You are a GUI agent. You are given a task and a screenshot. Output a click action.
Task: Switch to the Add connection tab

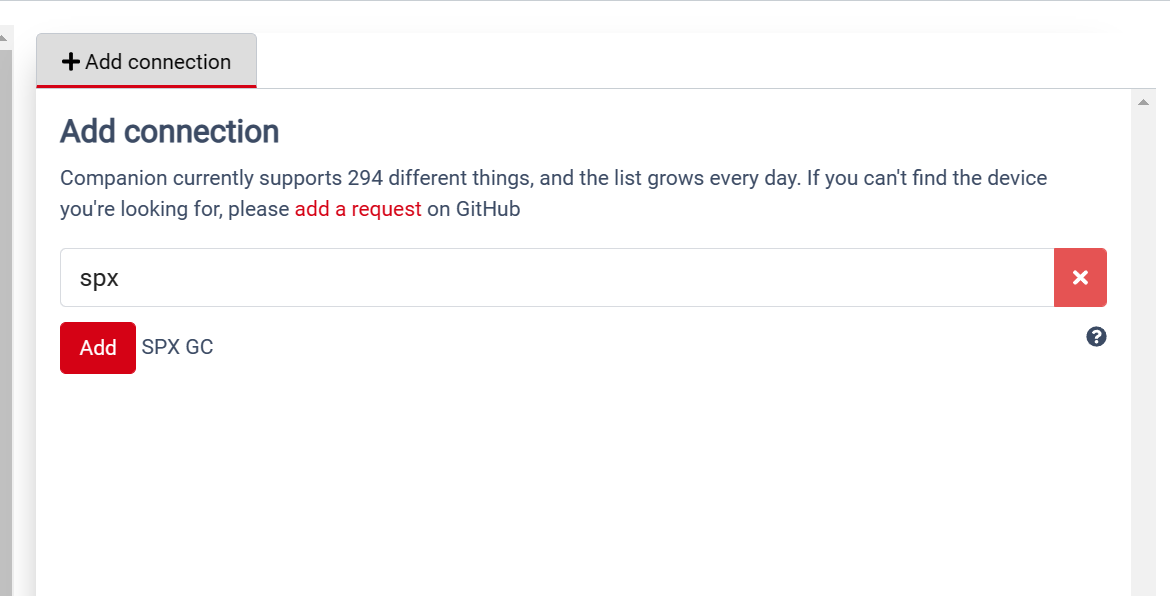click(146, 61)
